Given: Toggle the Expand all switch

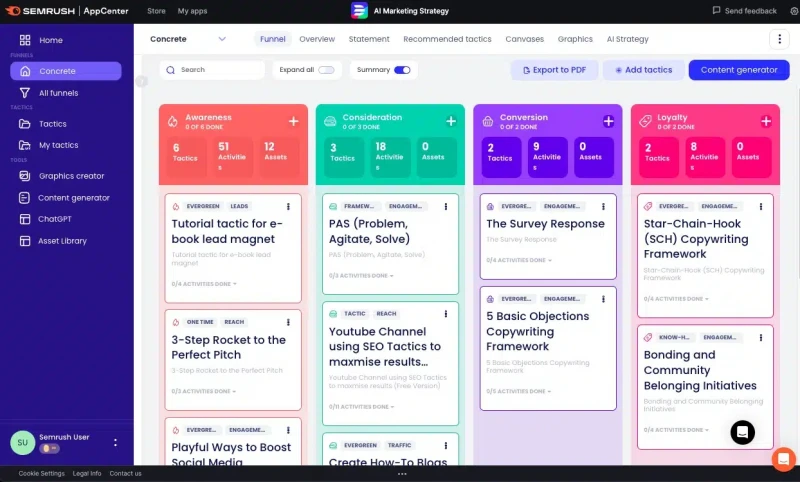Looking at the screenshot, I should pos(327,70).
